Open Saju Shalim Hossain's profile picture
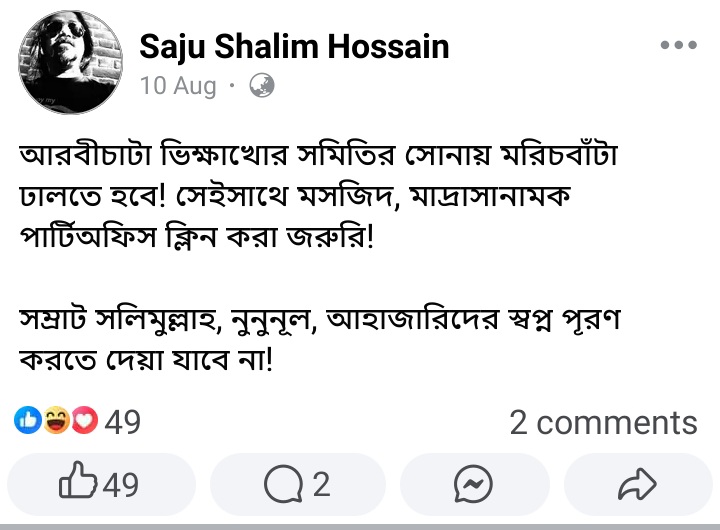 point(70,62)
